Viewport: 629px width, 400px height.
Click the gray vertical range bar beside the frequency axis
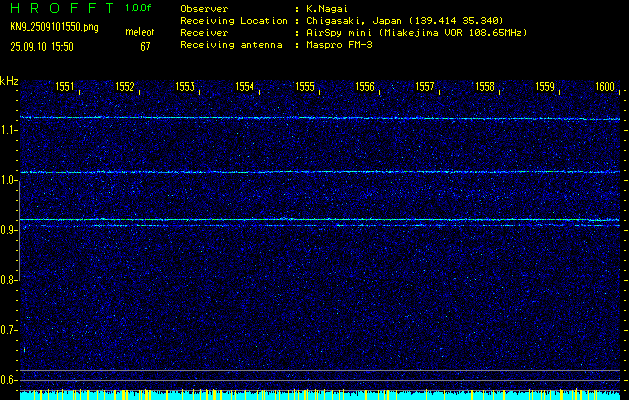(19, 231)
